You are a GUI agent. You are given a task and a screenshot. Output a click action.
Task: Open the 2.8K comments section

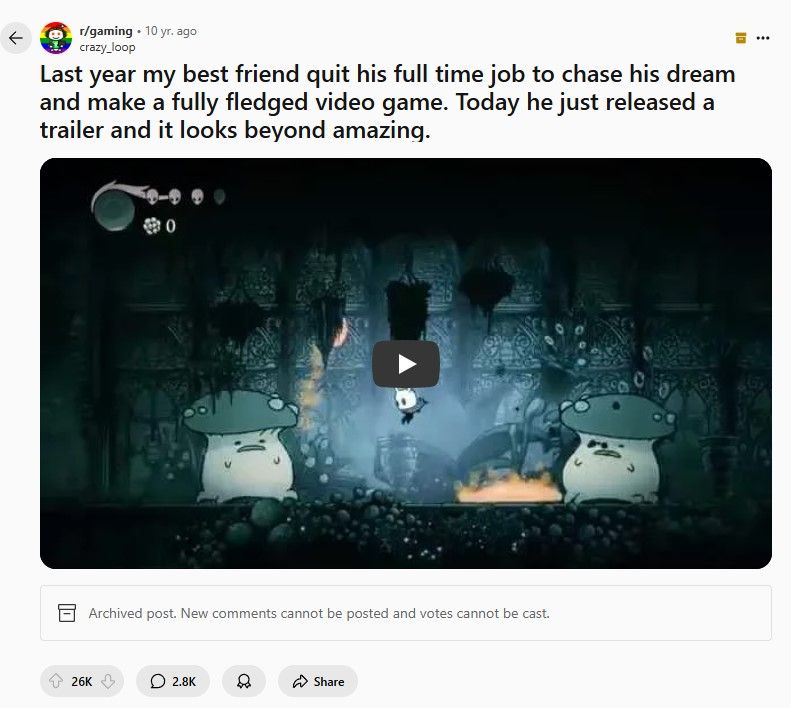(x=173, y=681)
